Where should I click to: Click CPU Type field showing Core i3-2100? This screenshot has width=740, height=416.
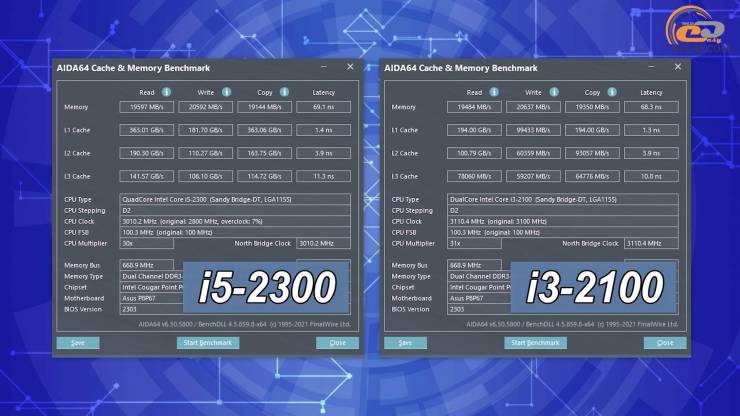pos(563,199)
